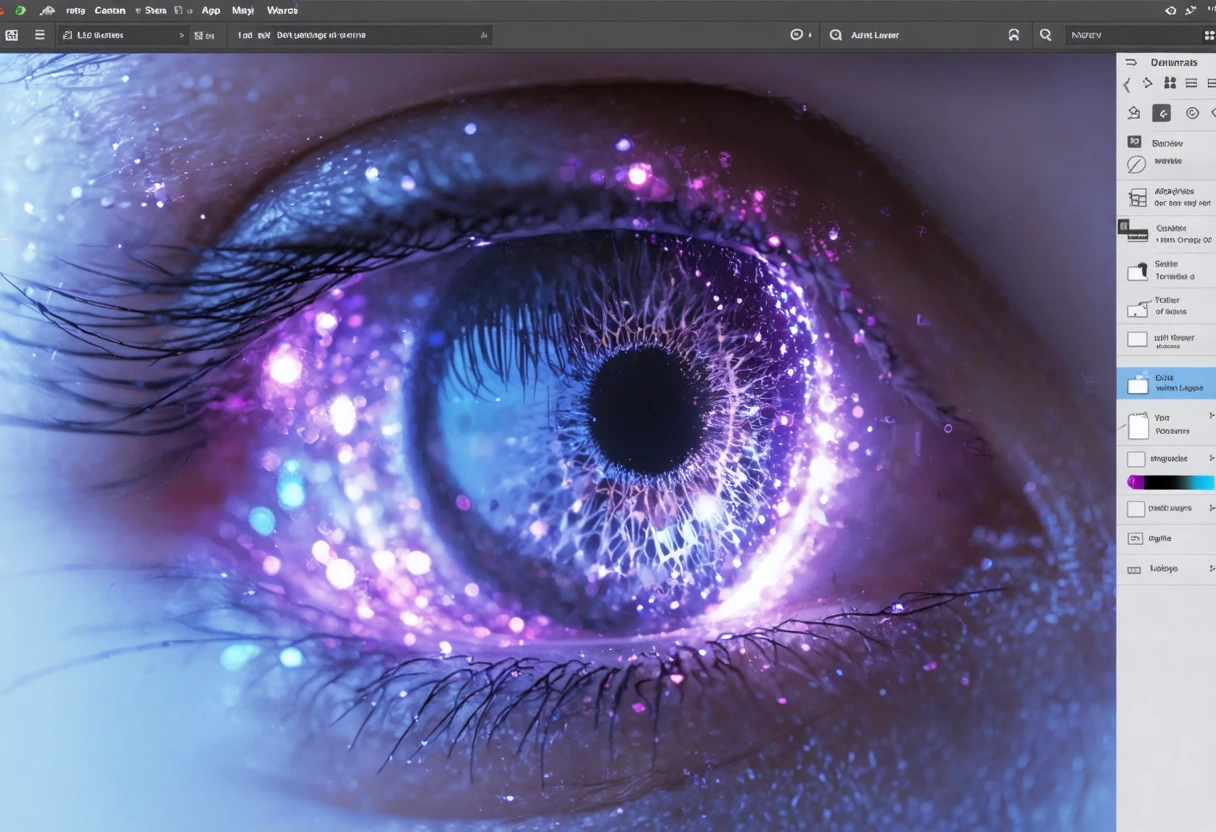Toggle the checkbox on the gradient layer row
Screen dimensions: 1216x832
1136,458
